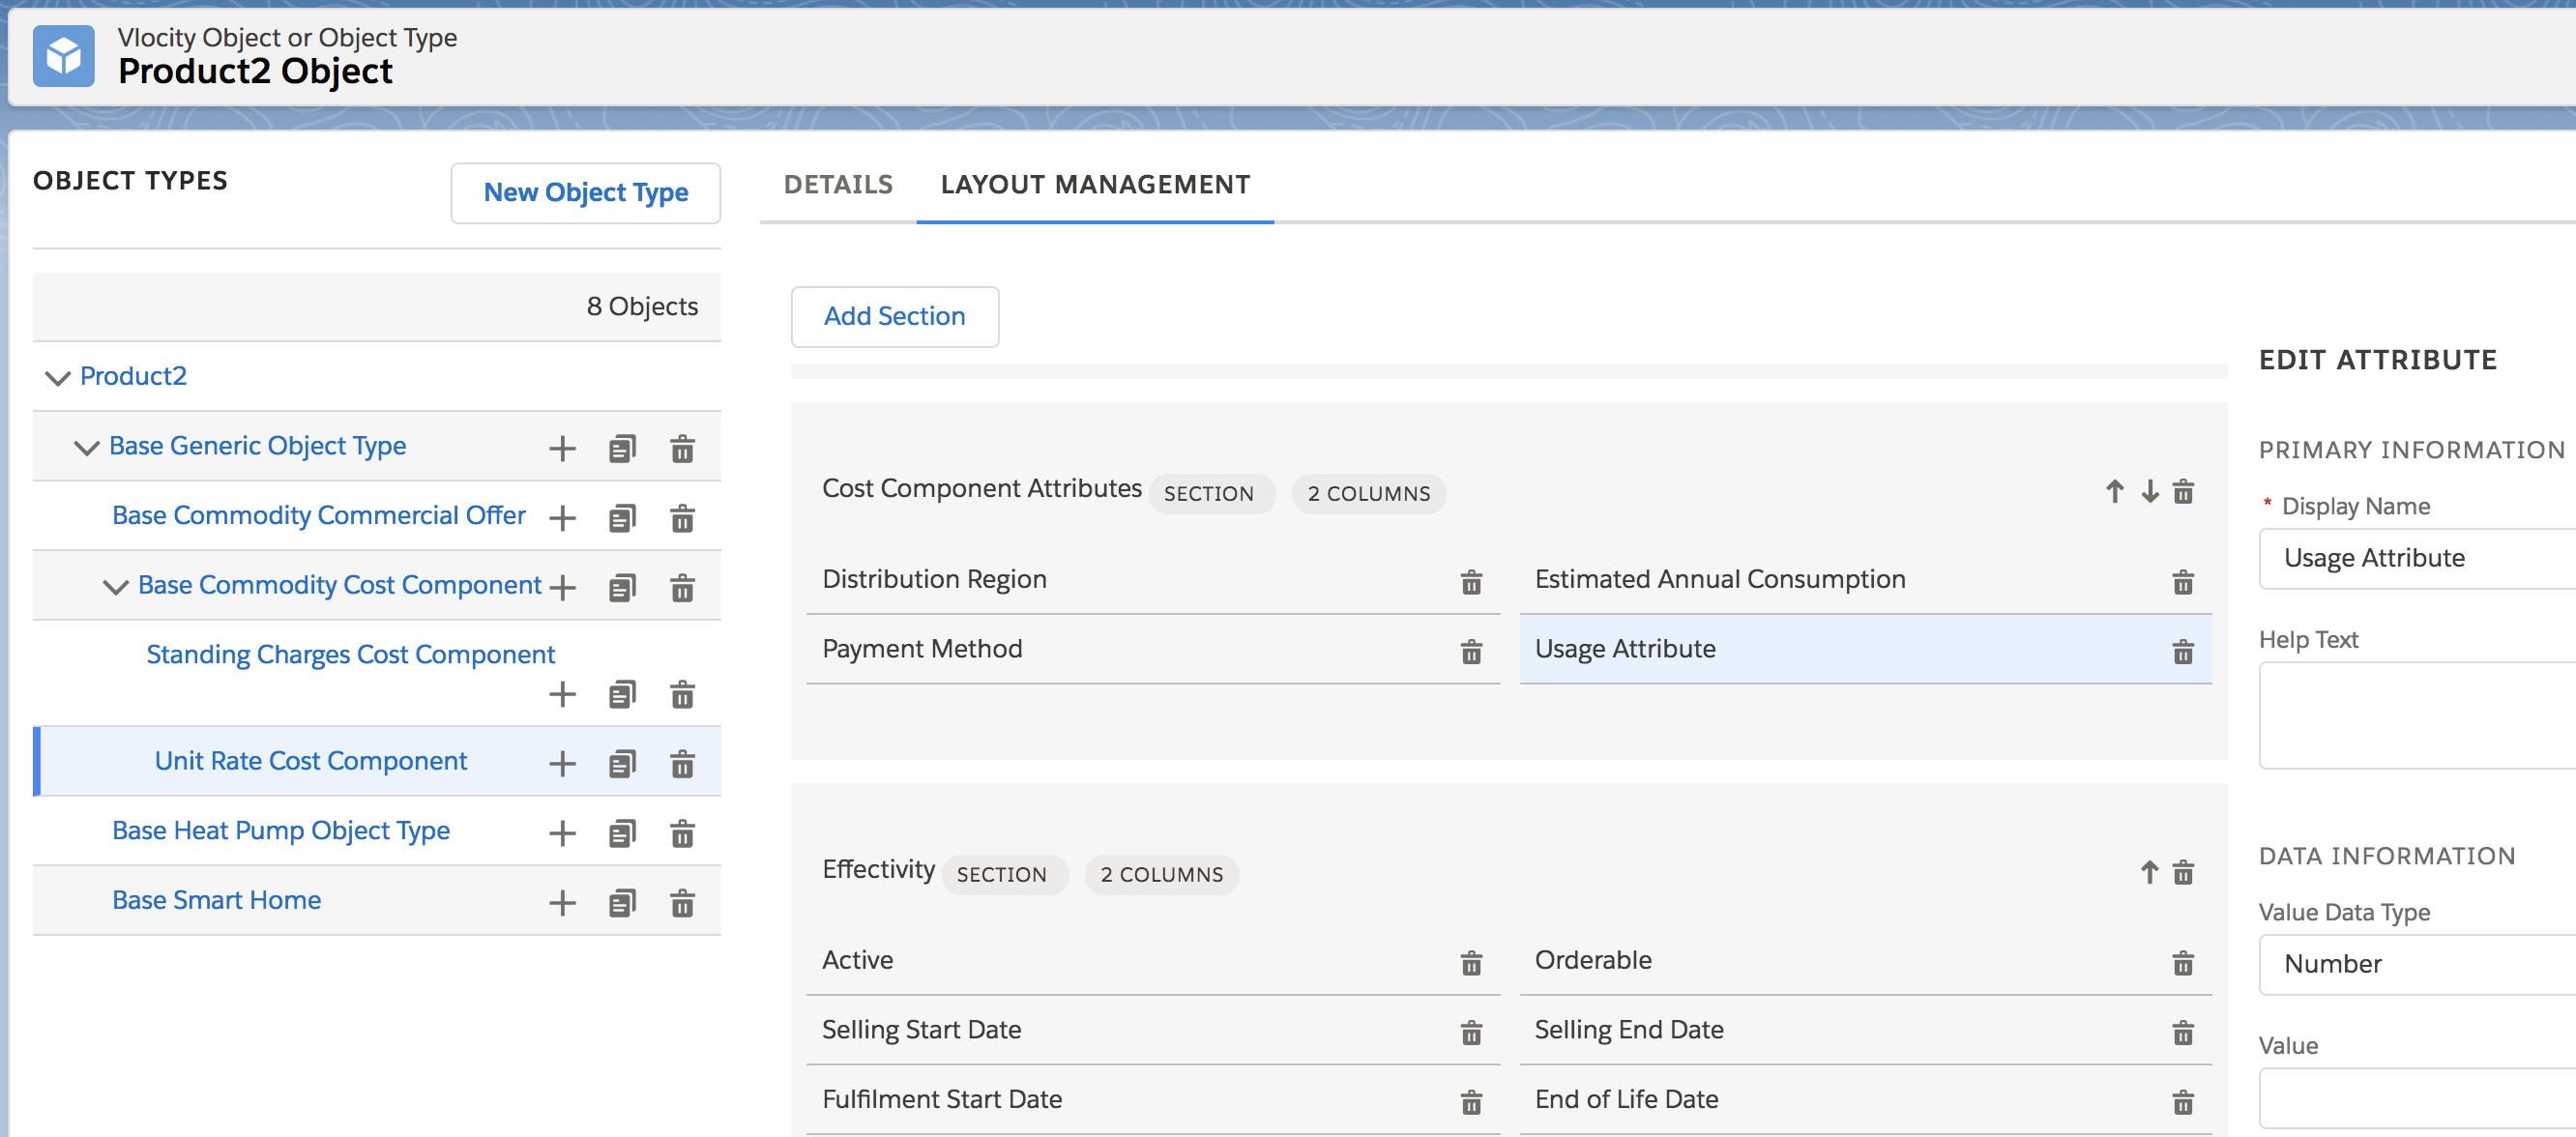This screenshot has width=2576, height=1137.
Task: Click the Display Name input field
Action: click(2420, 558)
